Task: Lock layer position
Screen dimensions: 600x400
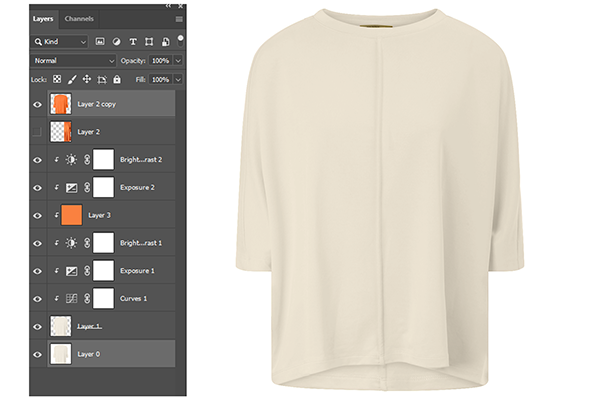Action: 87,79
